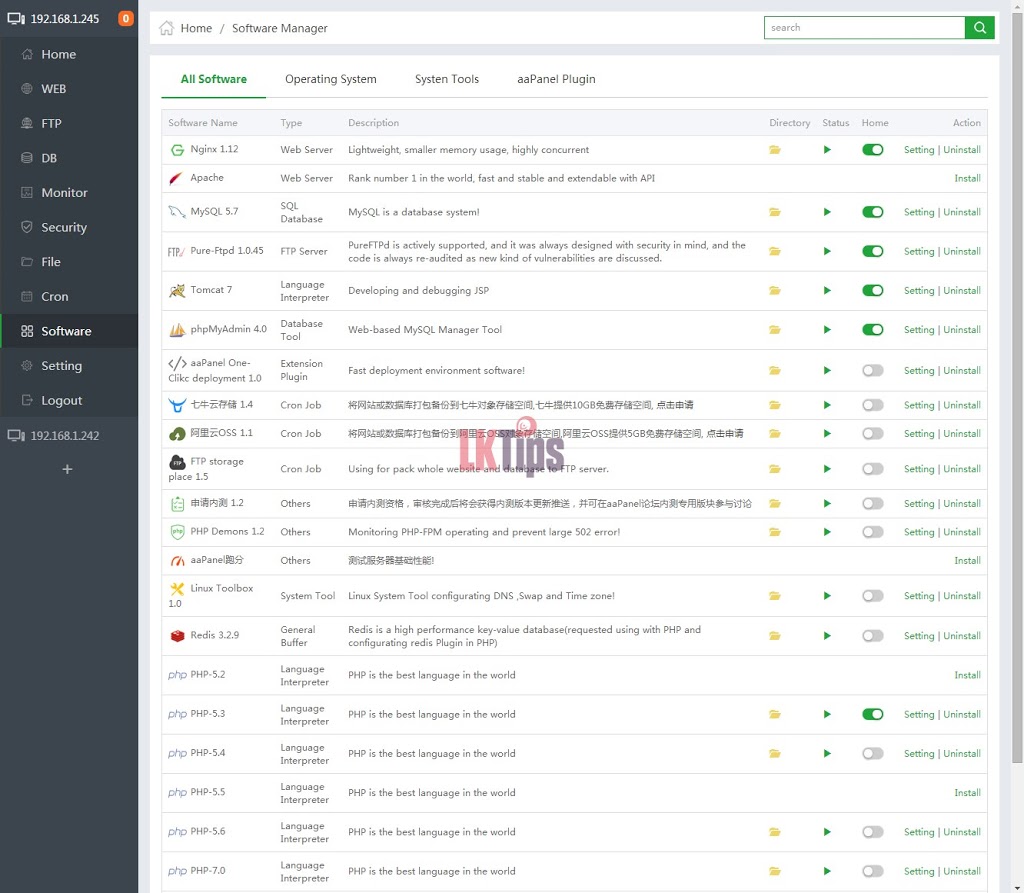The width and height of the screenshot is (1024, 893).
Task: Open the FTP sidebar menu
Action: click(x=69, y=123)
